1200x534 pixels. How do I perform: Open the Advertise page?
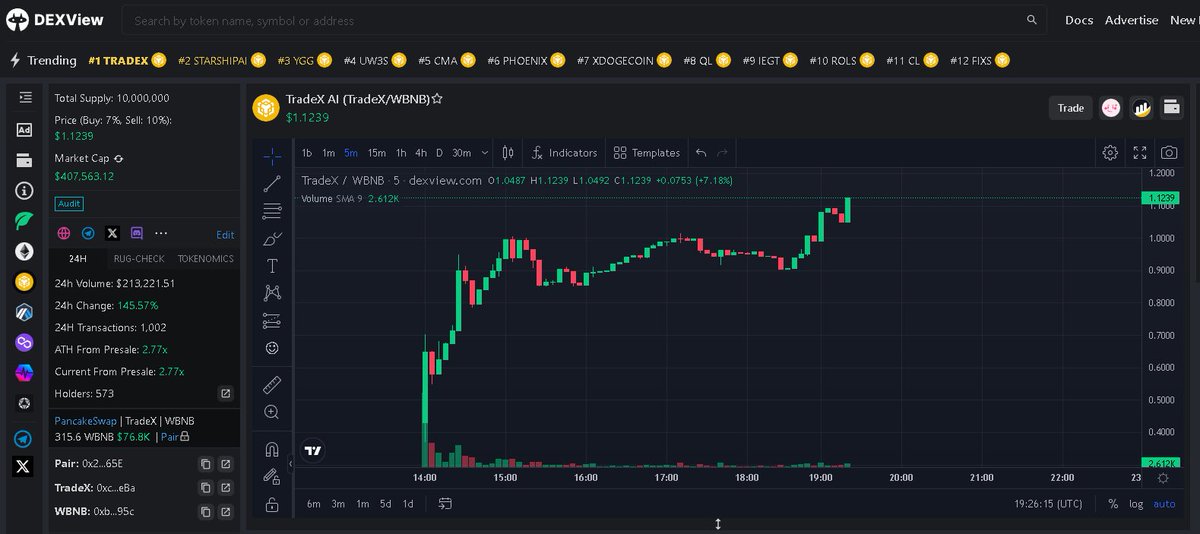click(1131, 20)
